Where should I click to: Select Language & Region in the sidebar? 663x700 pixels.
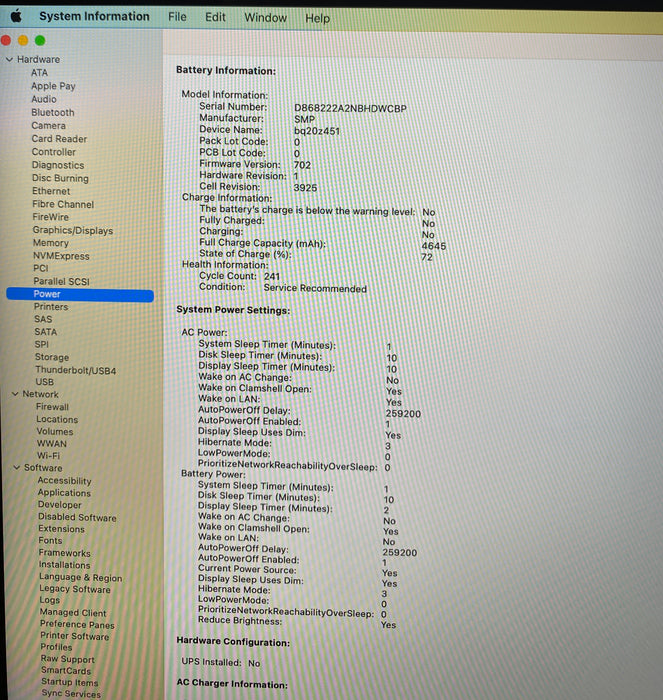coord(80,577)
